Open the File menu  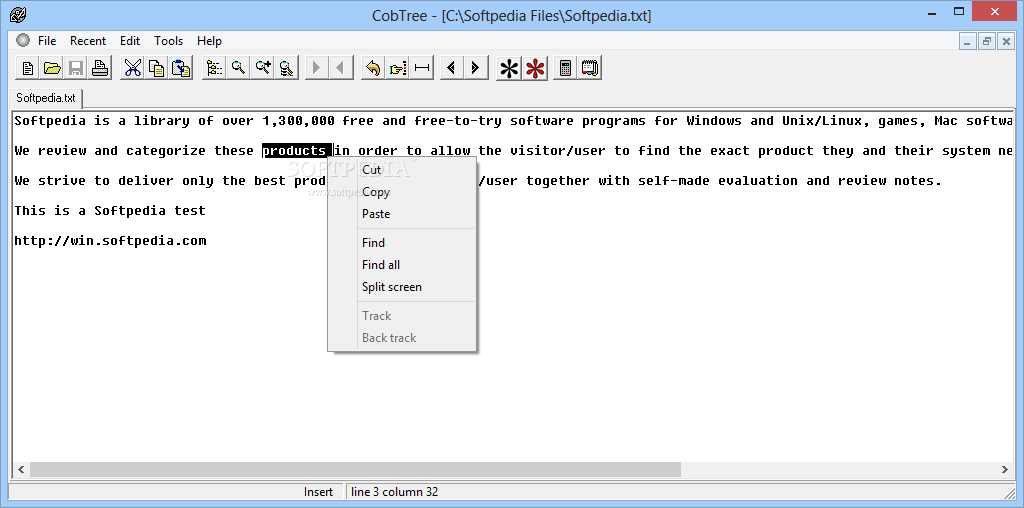(x=47, y=40)
